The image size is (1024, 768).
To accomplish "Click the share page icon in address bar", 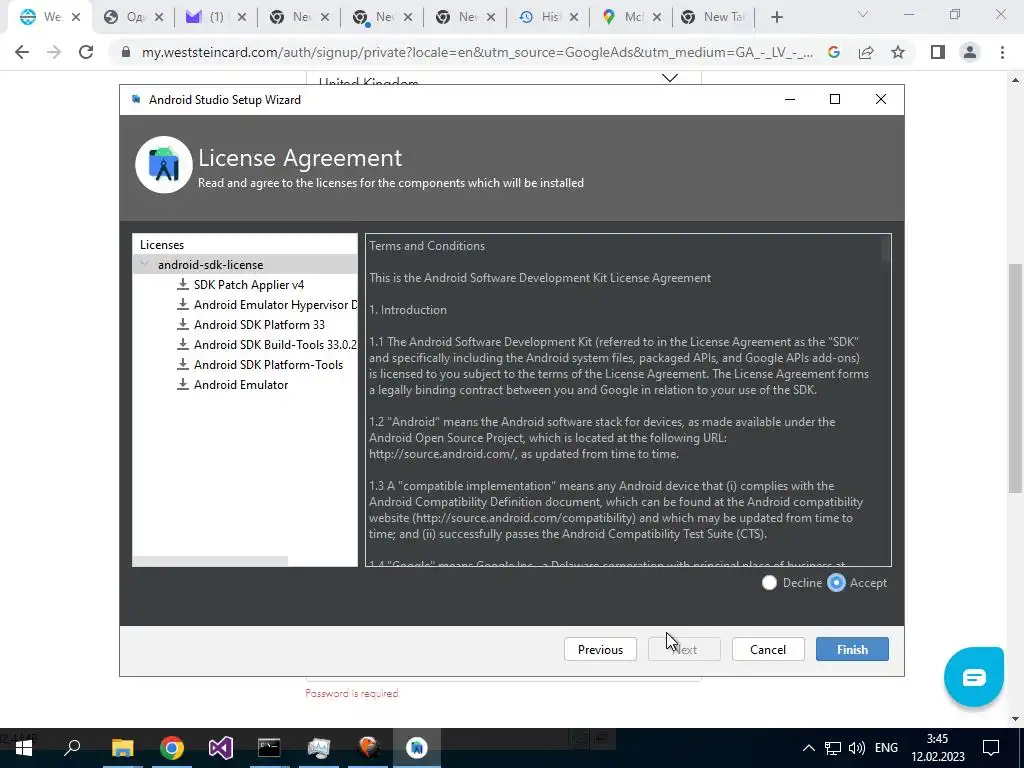I will (x=866, y=52).
